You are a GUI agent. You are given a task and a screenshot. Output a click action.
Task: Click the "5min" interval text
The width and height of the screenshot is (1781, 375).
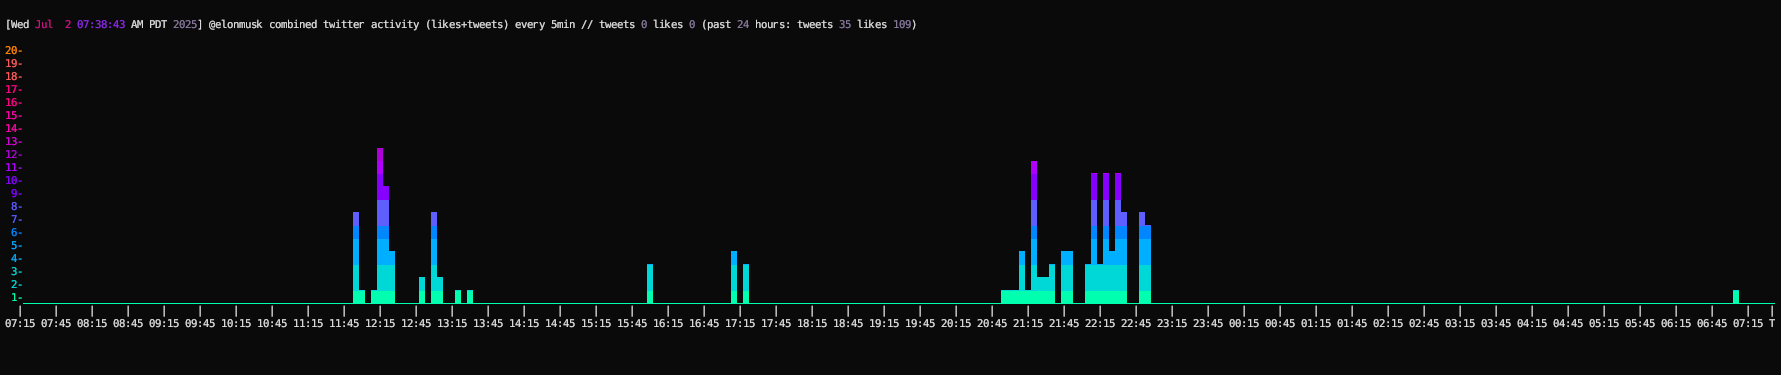tap(563, 25)
